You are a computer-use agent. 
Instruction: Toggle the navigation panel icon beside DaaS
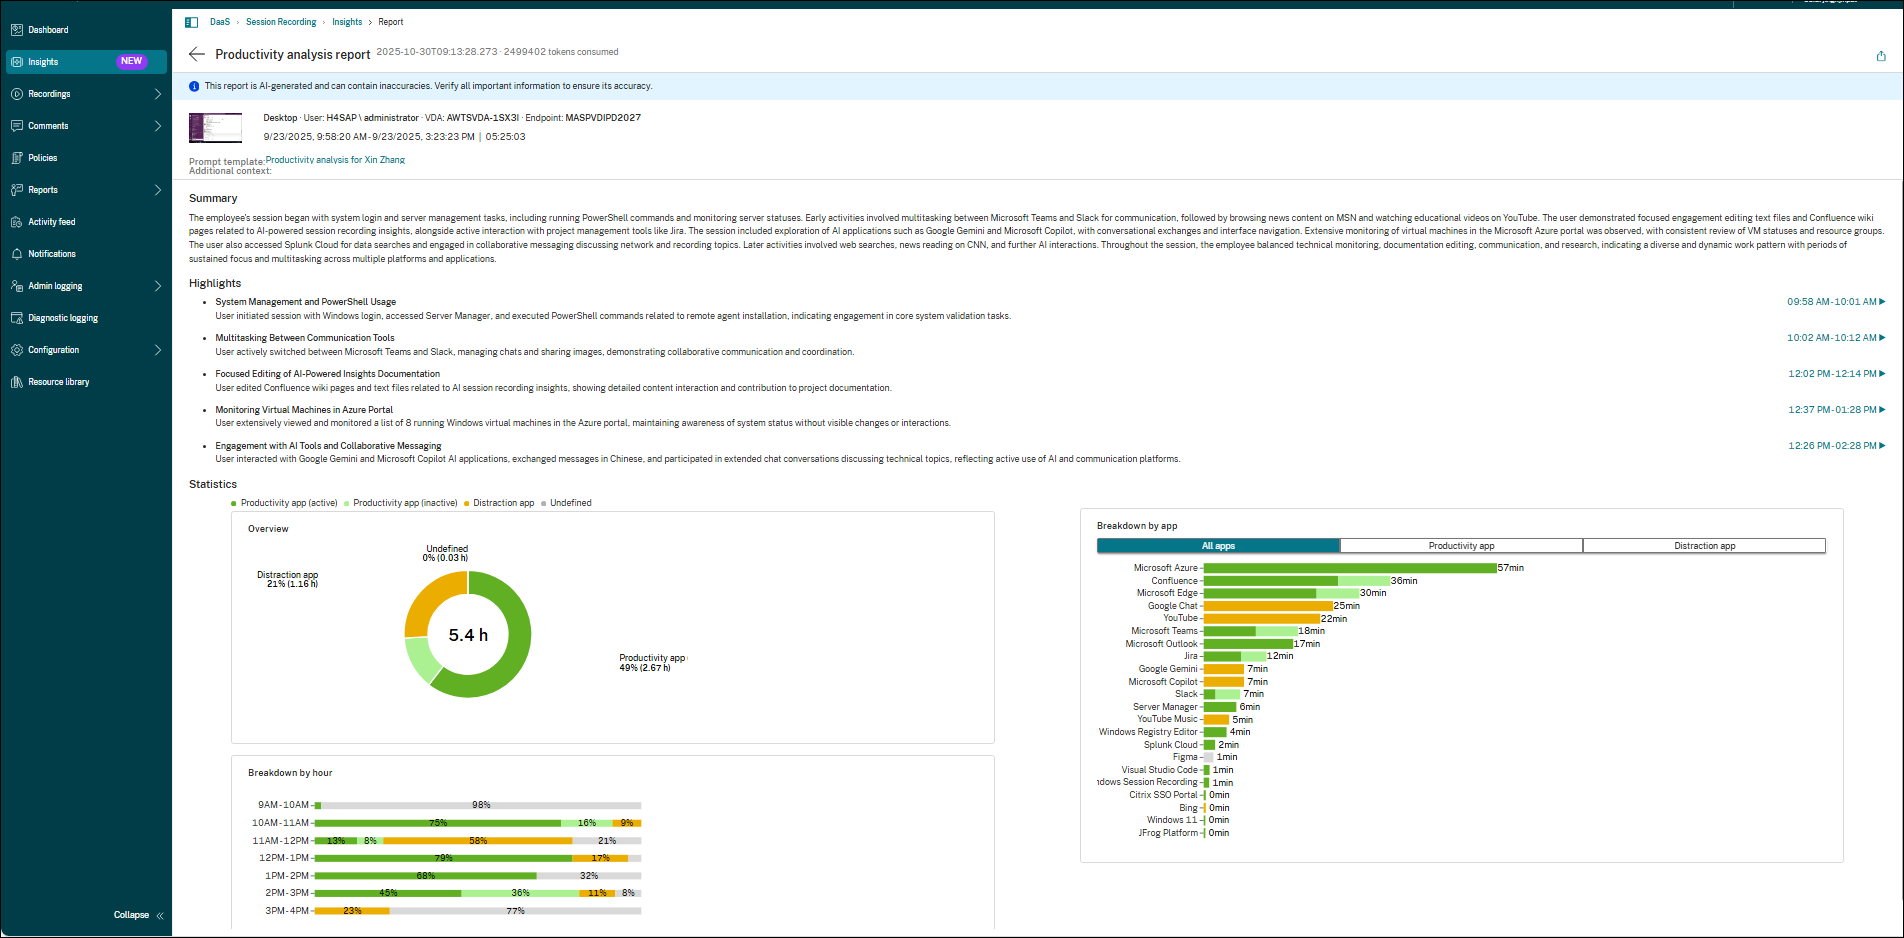coord(192,22)
